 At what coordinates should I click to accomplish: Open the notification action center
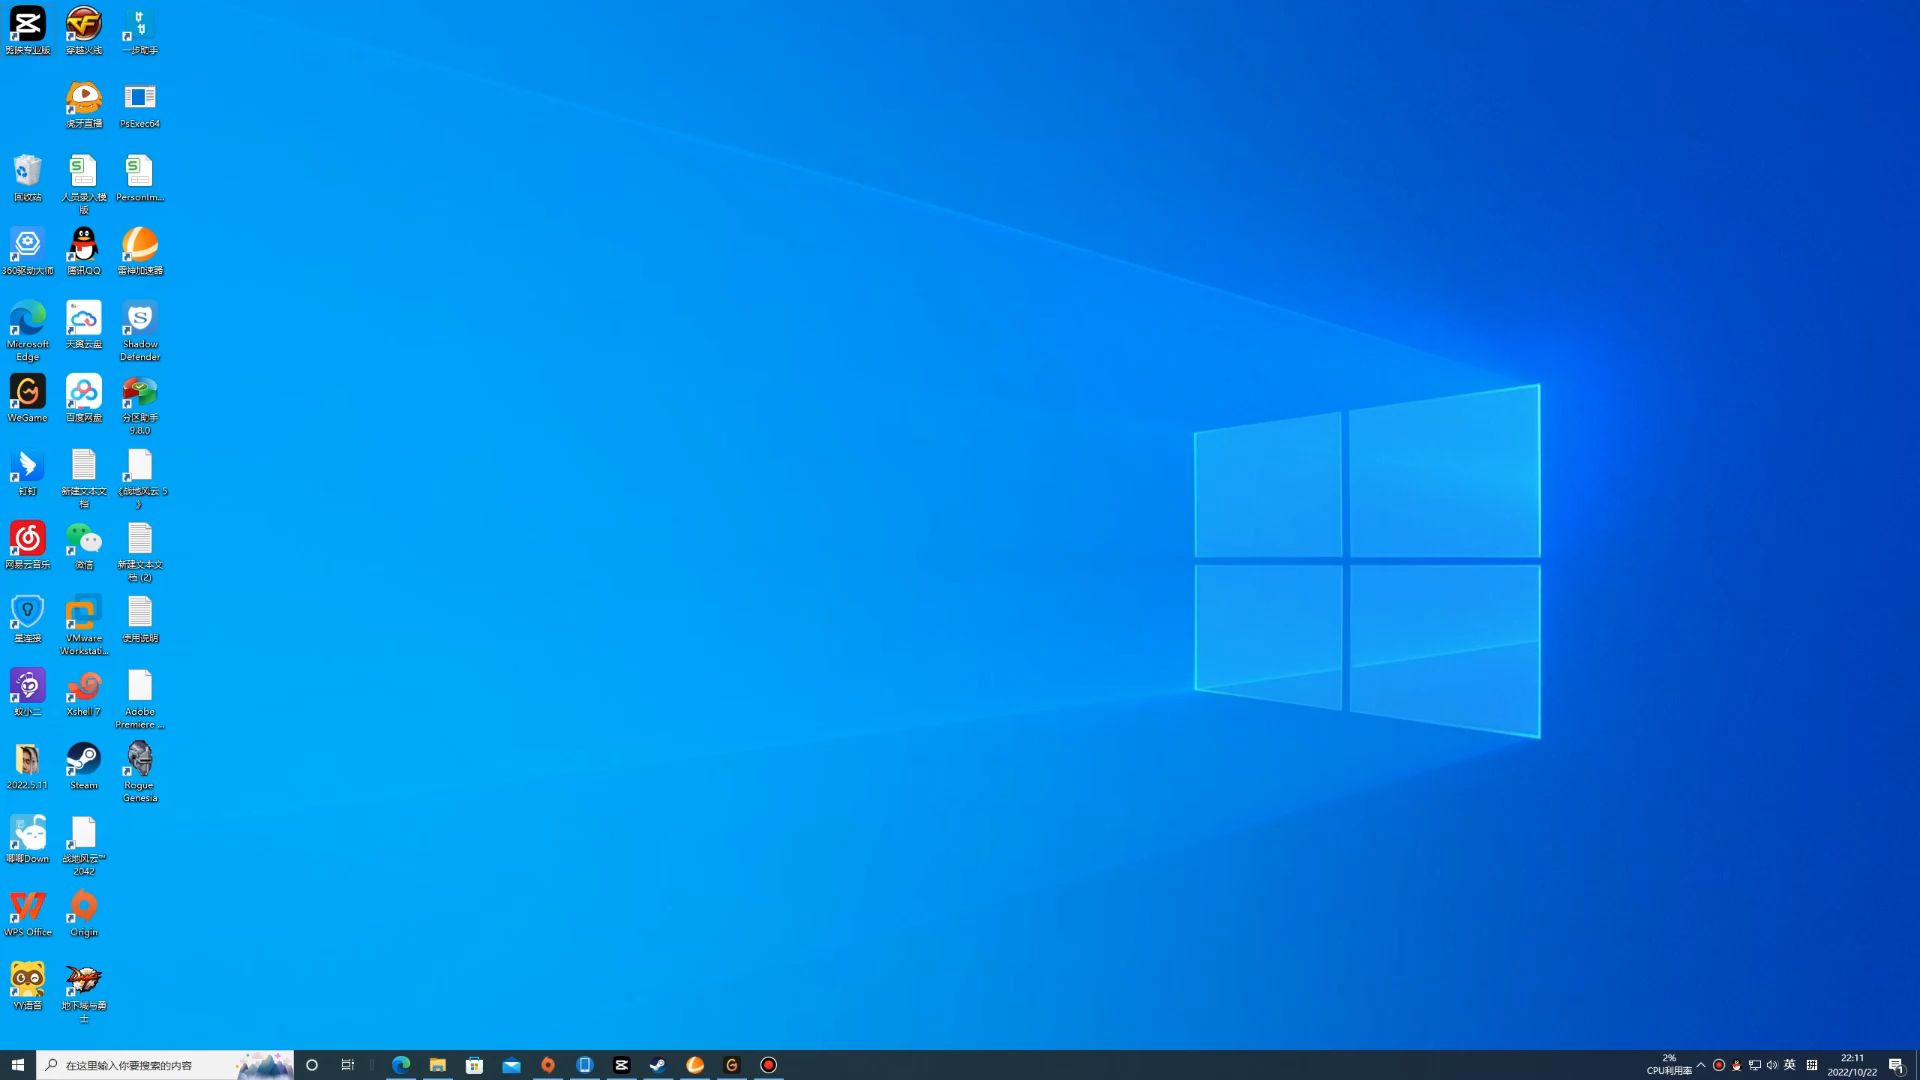tap(1896, 1065)
